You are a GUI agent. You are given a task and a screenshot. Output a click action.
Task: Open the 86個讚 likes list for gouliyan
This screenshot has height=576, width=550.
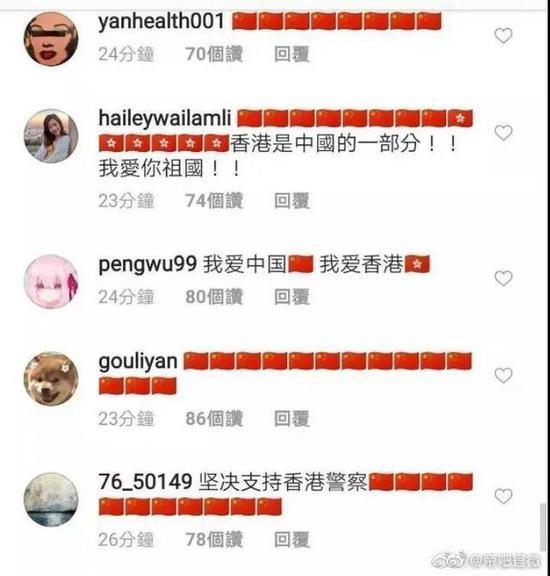[x=214, y=419]
